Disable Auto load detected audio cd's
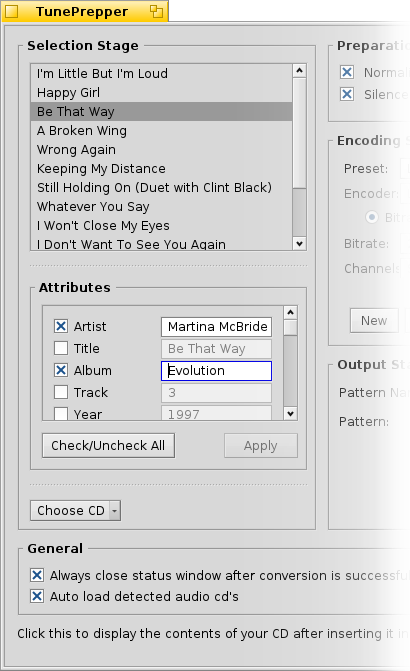The image size is (410, 671). tap(37, 596)
